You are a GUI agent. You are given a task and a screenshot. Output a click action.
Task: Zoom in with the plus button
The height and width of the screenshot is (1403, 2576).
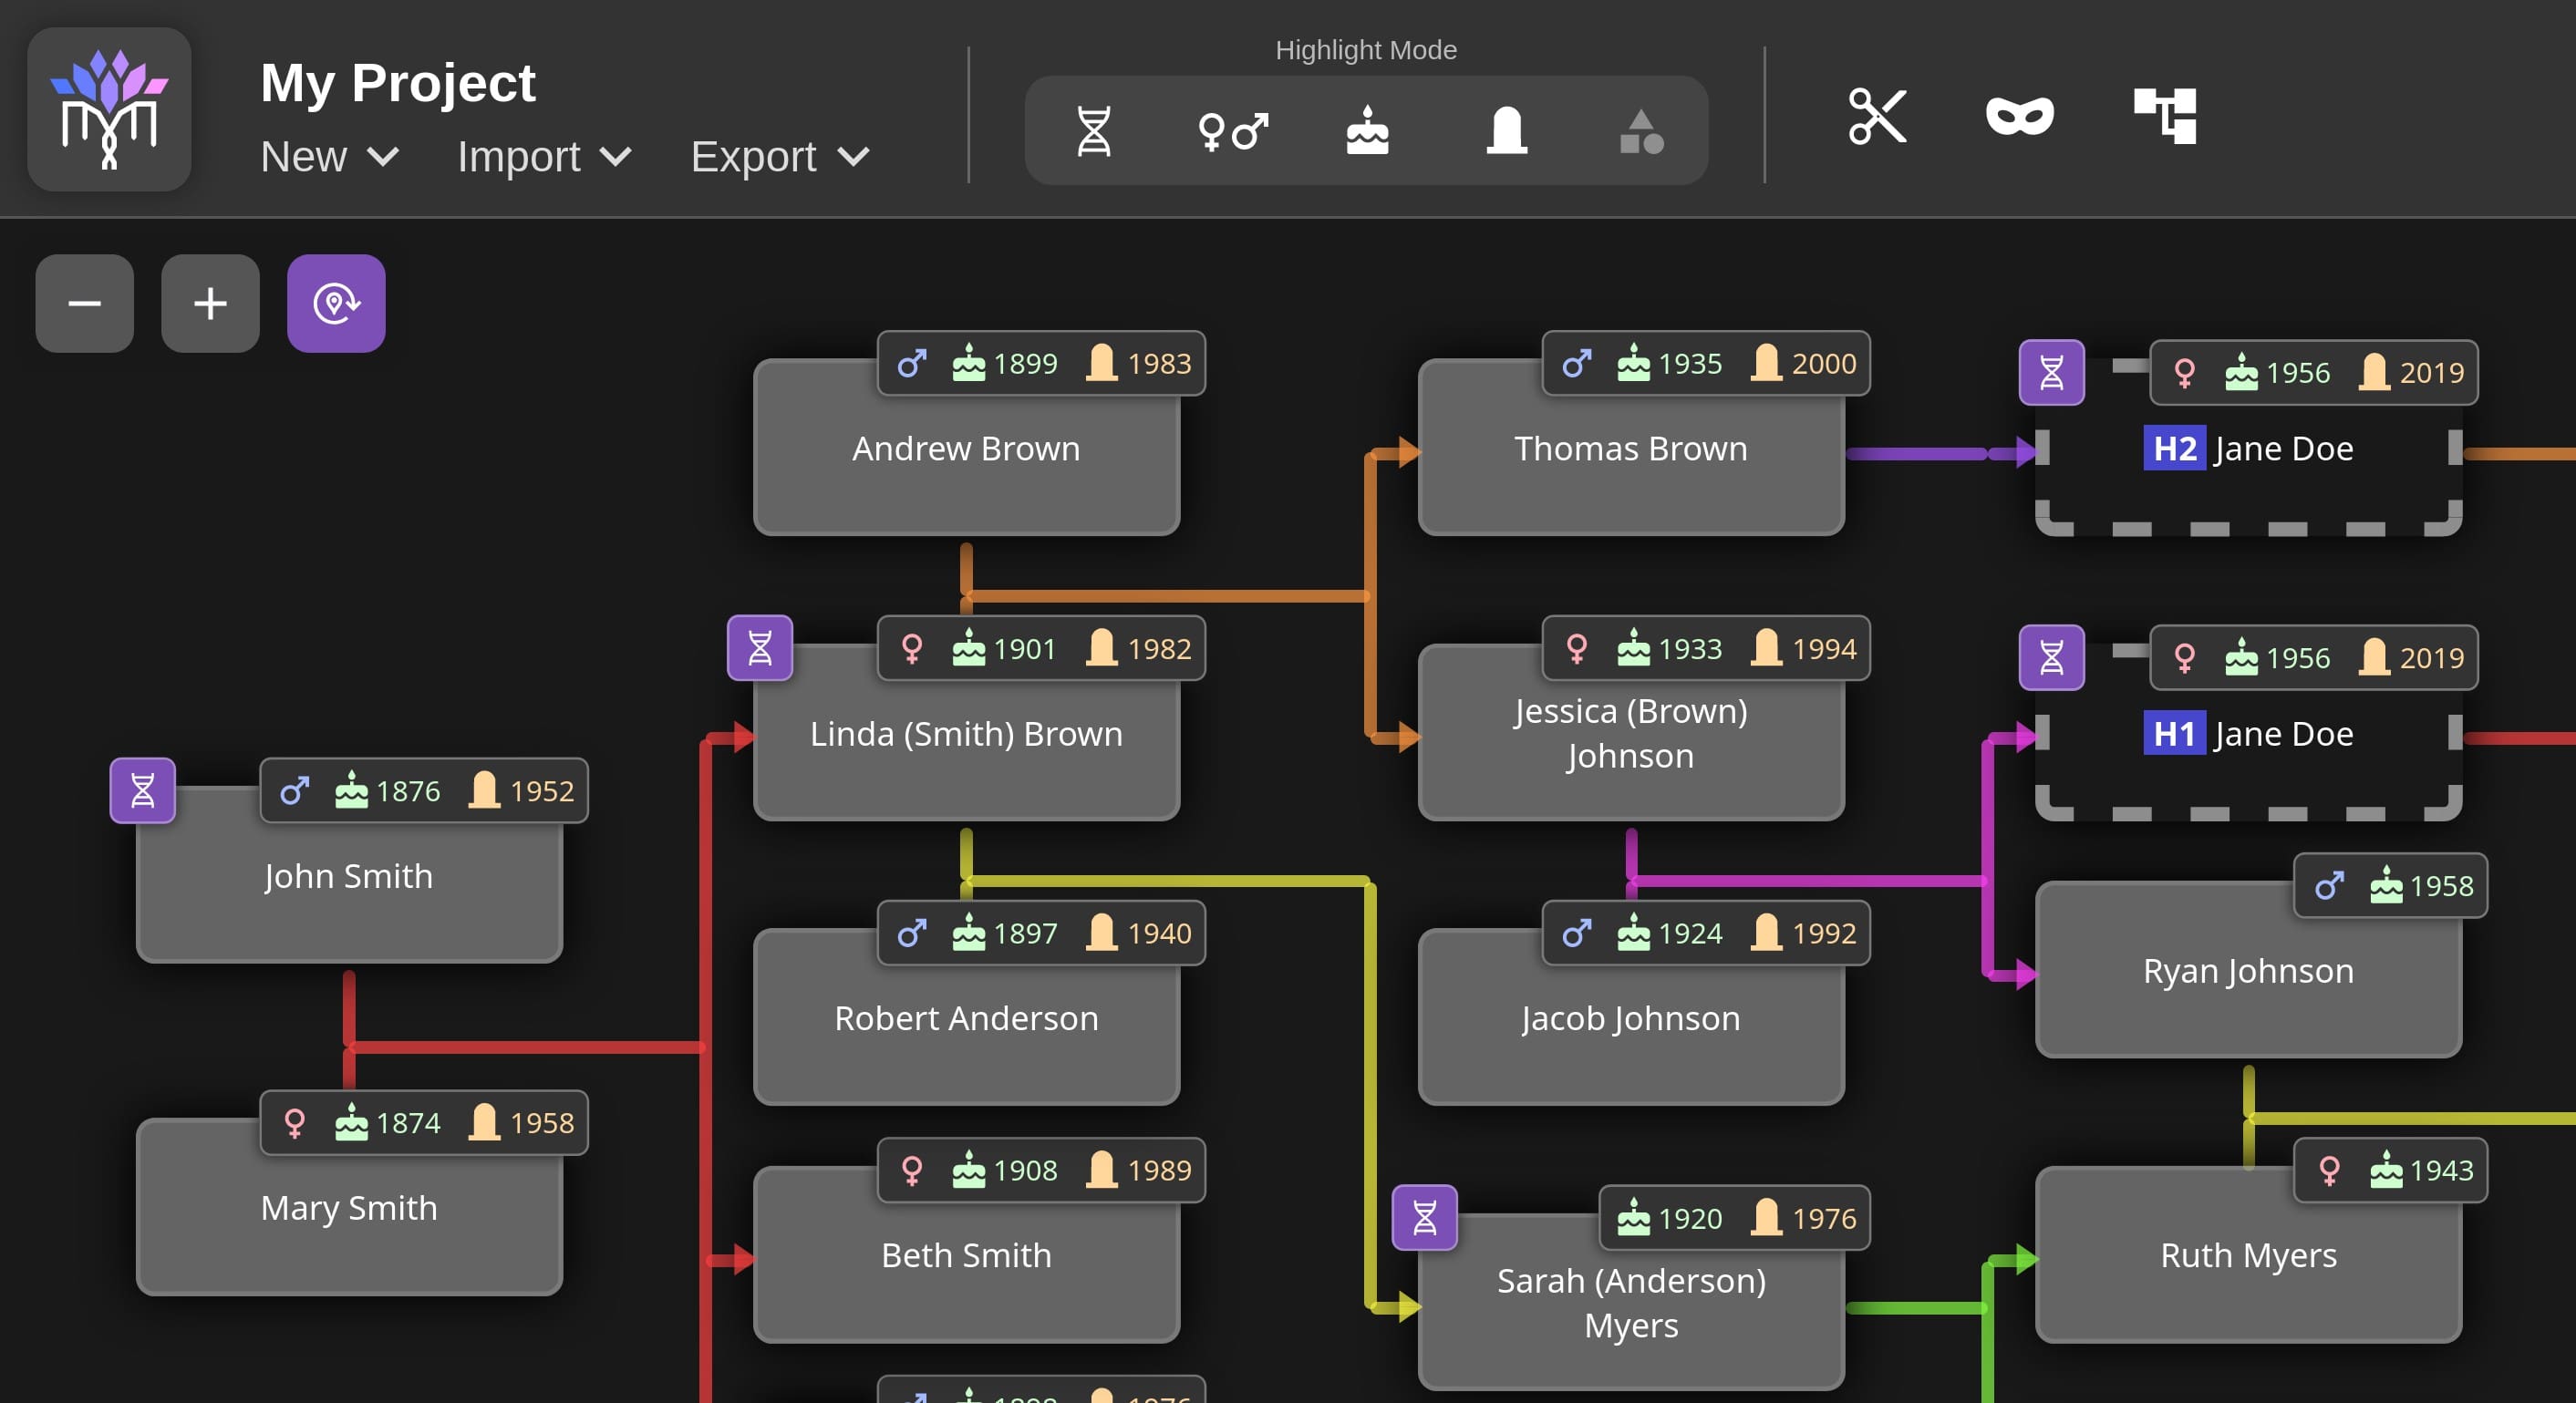pyautogui.click(x=210, y=303)
